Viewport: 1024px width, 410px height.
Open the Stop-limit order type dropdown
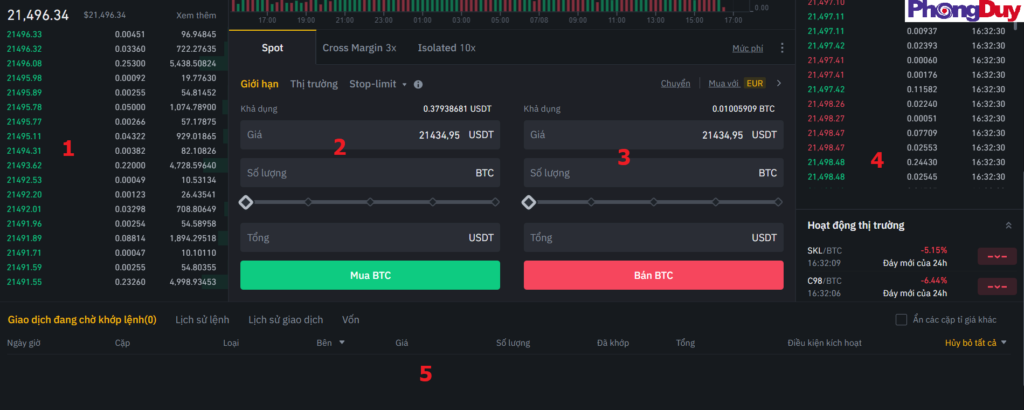pyautogui.click(x=377, y=85)
